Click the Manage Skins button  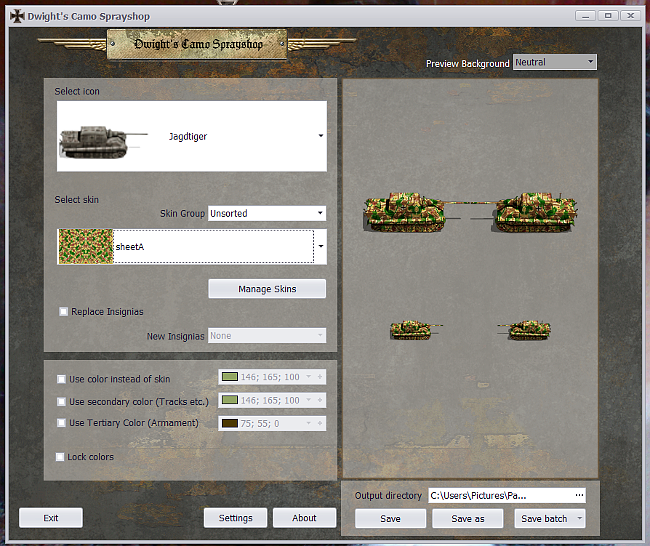267,289
